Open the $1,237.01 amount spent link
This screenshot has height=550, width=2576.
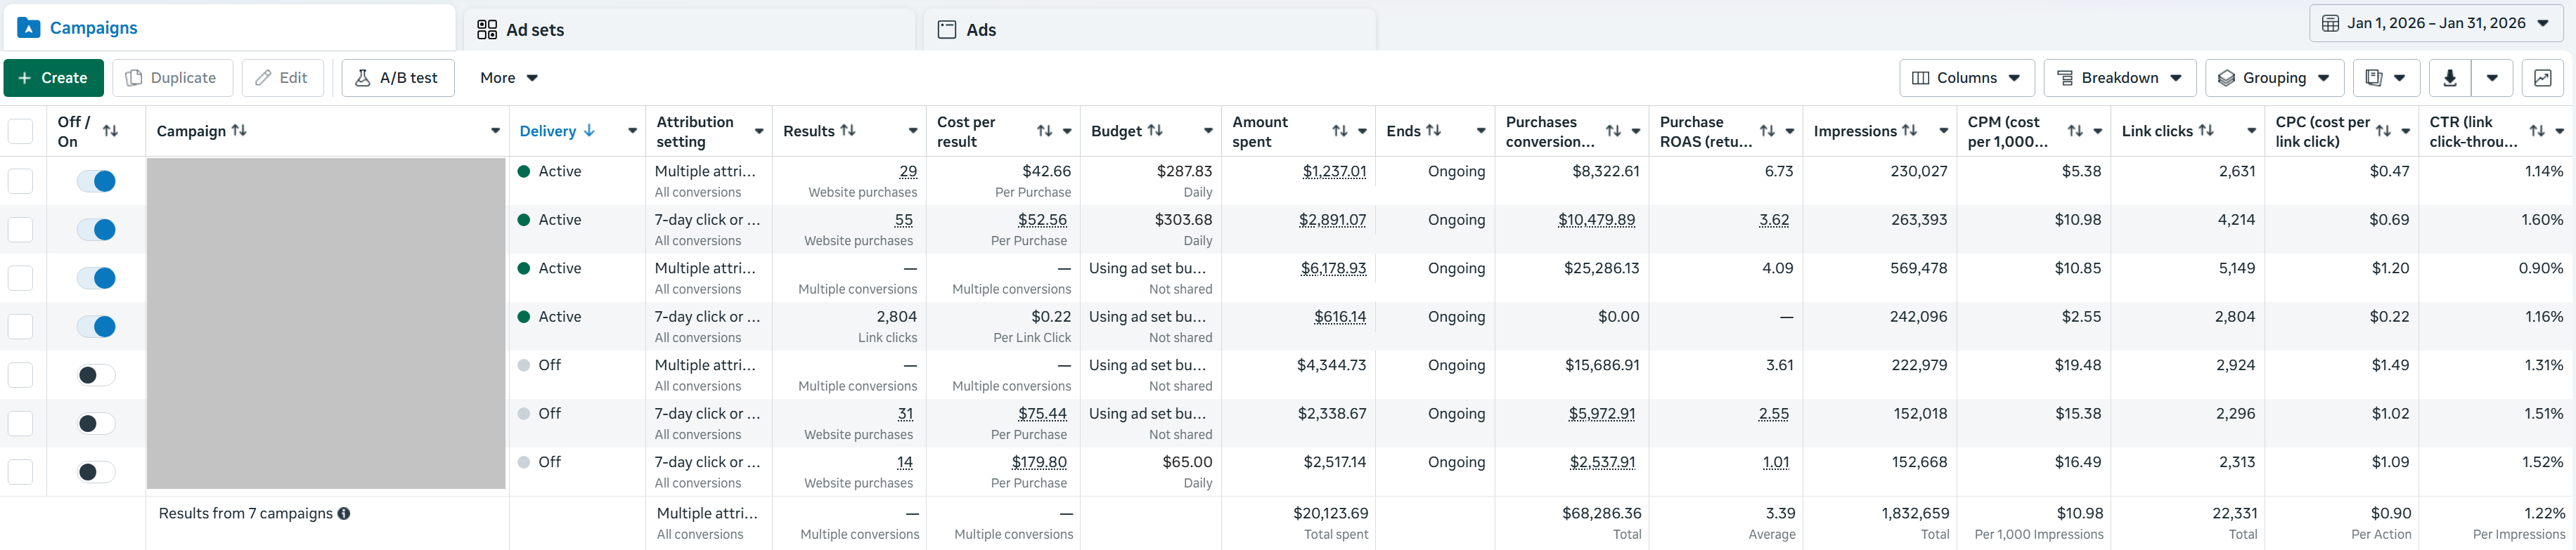pyautogui.click(x=1334, y=172)
